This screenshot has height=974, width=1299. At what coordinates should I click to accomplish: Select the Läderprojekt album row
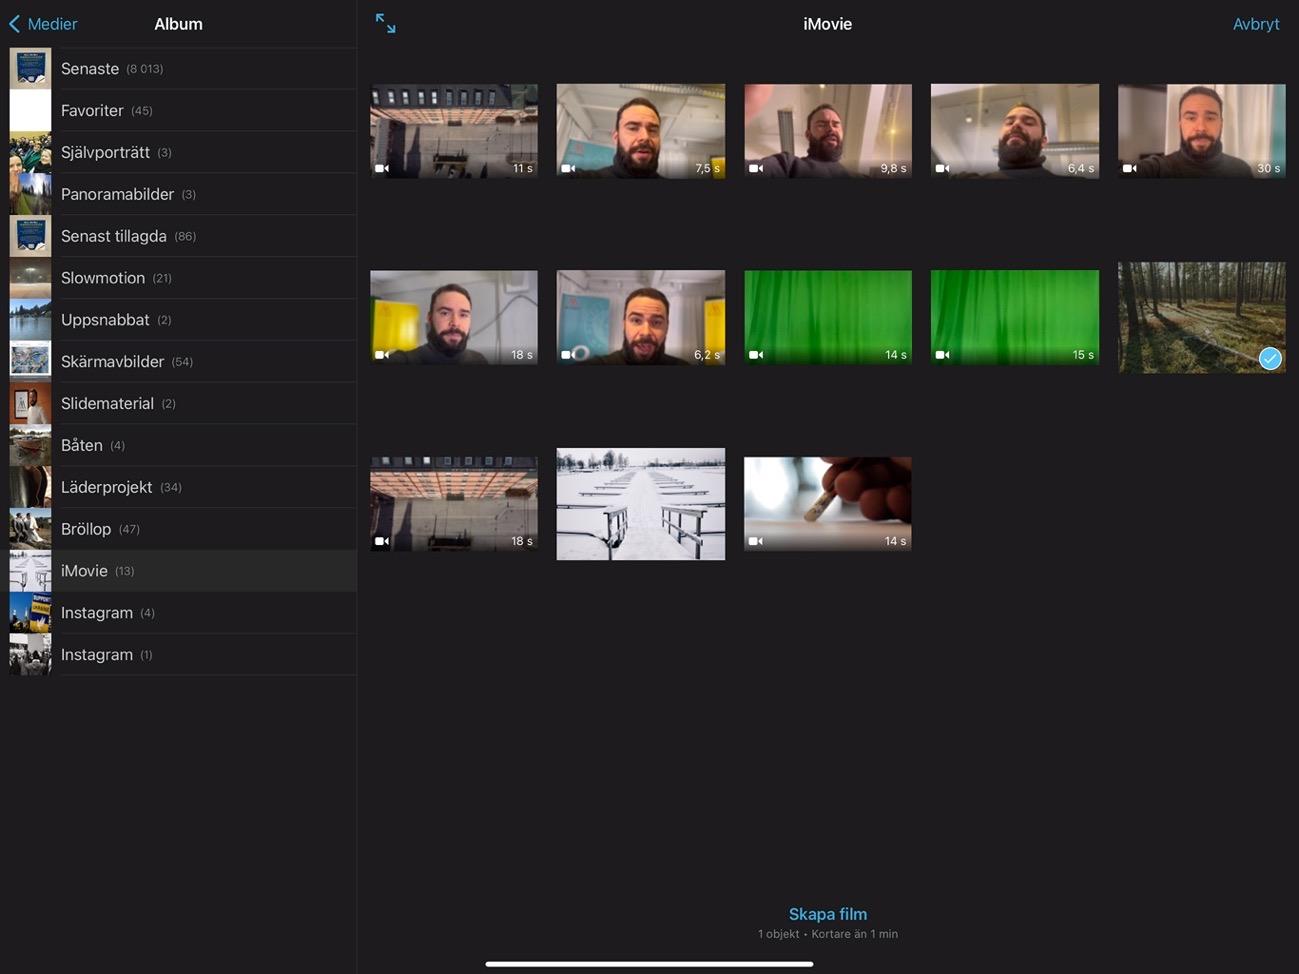pos(178,487)
